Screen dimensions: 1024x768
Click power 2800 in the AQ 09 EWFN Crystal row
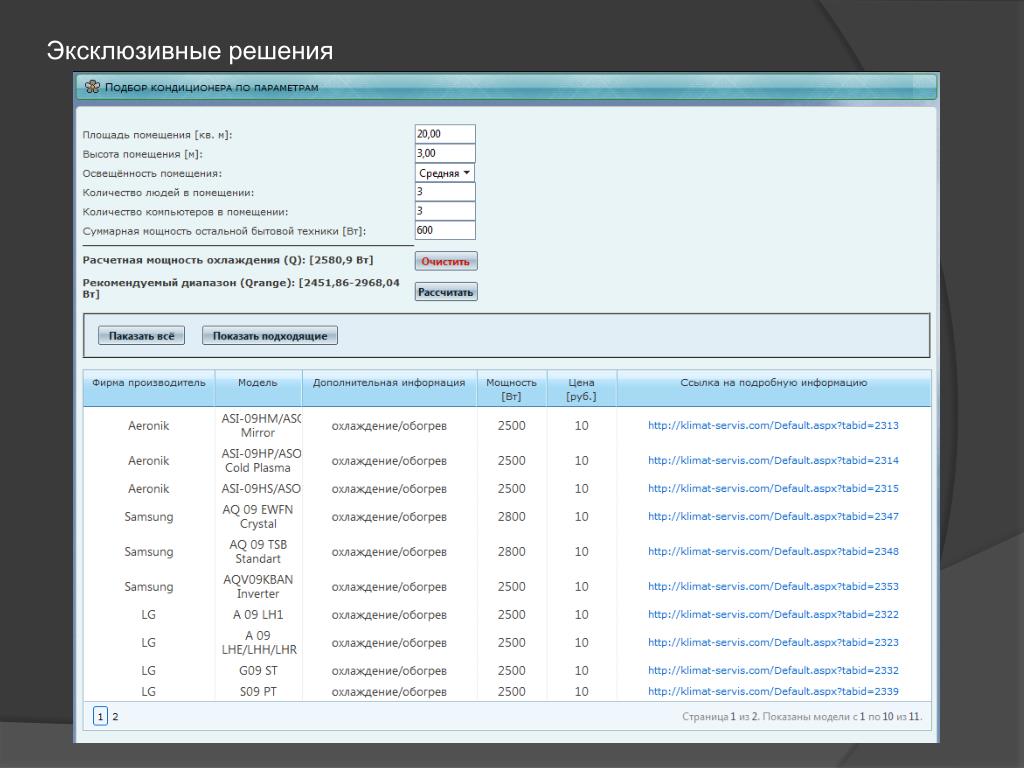pos(511,517)
